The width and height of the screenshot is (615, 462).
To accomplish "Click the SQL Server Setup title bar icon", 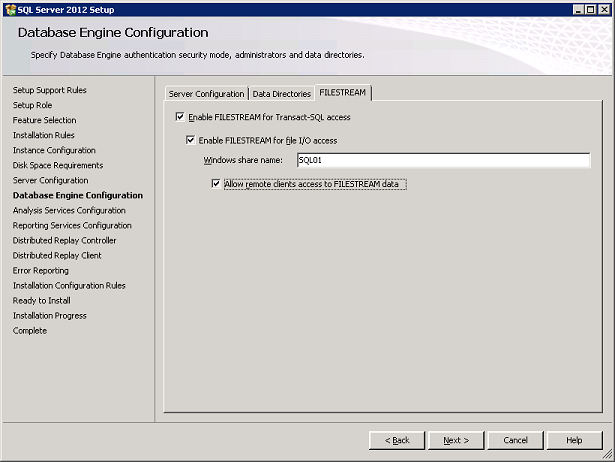I will (11, 10).
